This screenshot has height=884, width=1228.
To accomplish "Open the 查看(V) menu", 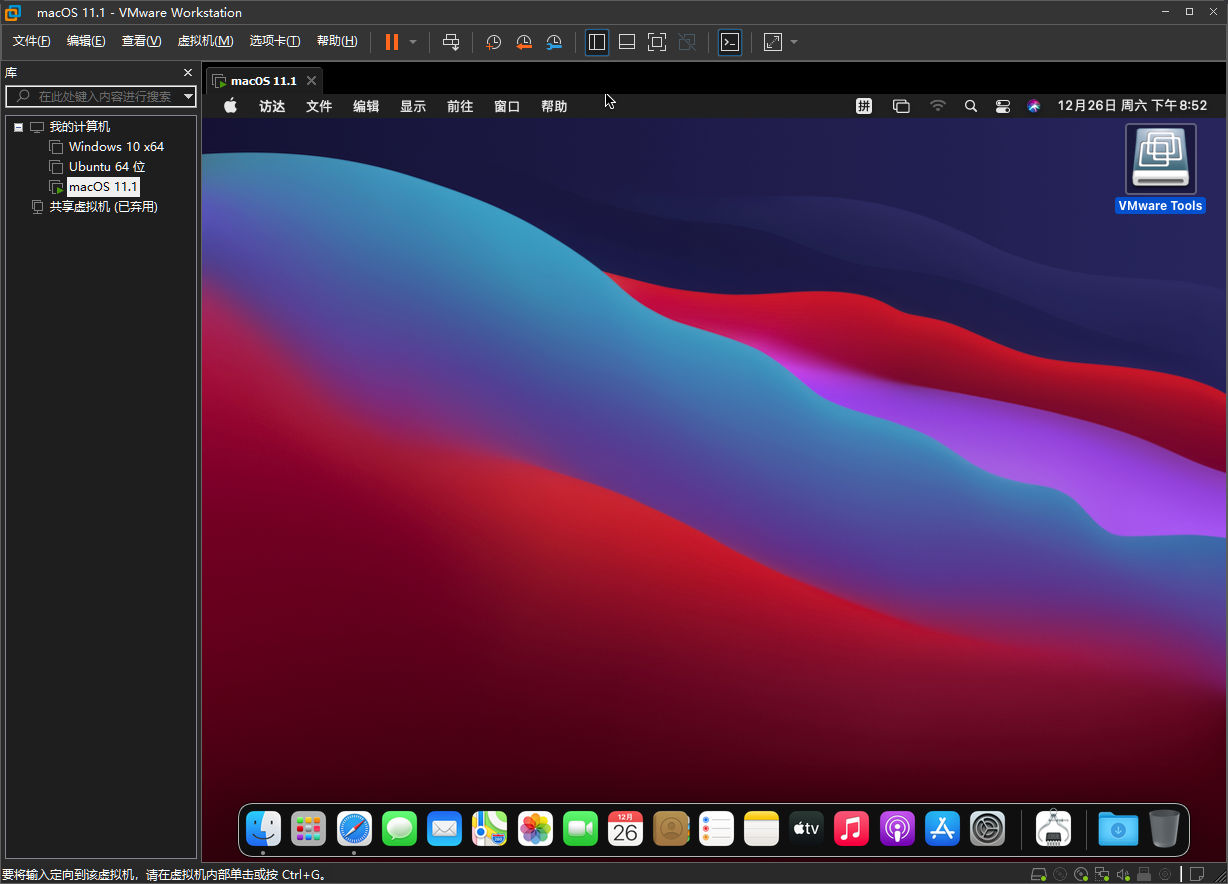I will coord(141,41).
